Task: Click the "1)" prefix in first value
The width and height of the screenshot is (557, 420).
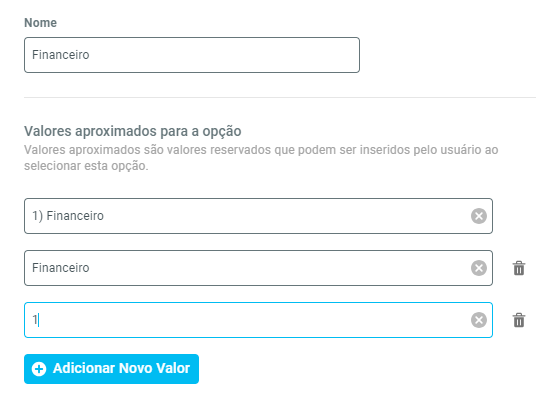Action: (x=38, y=216)
